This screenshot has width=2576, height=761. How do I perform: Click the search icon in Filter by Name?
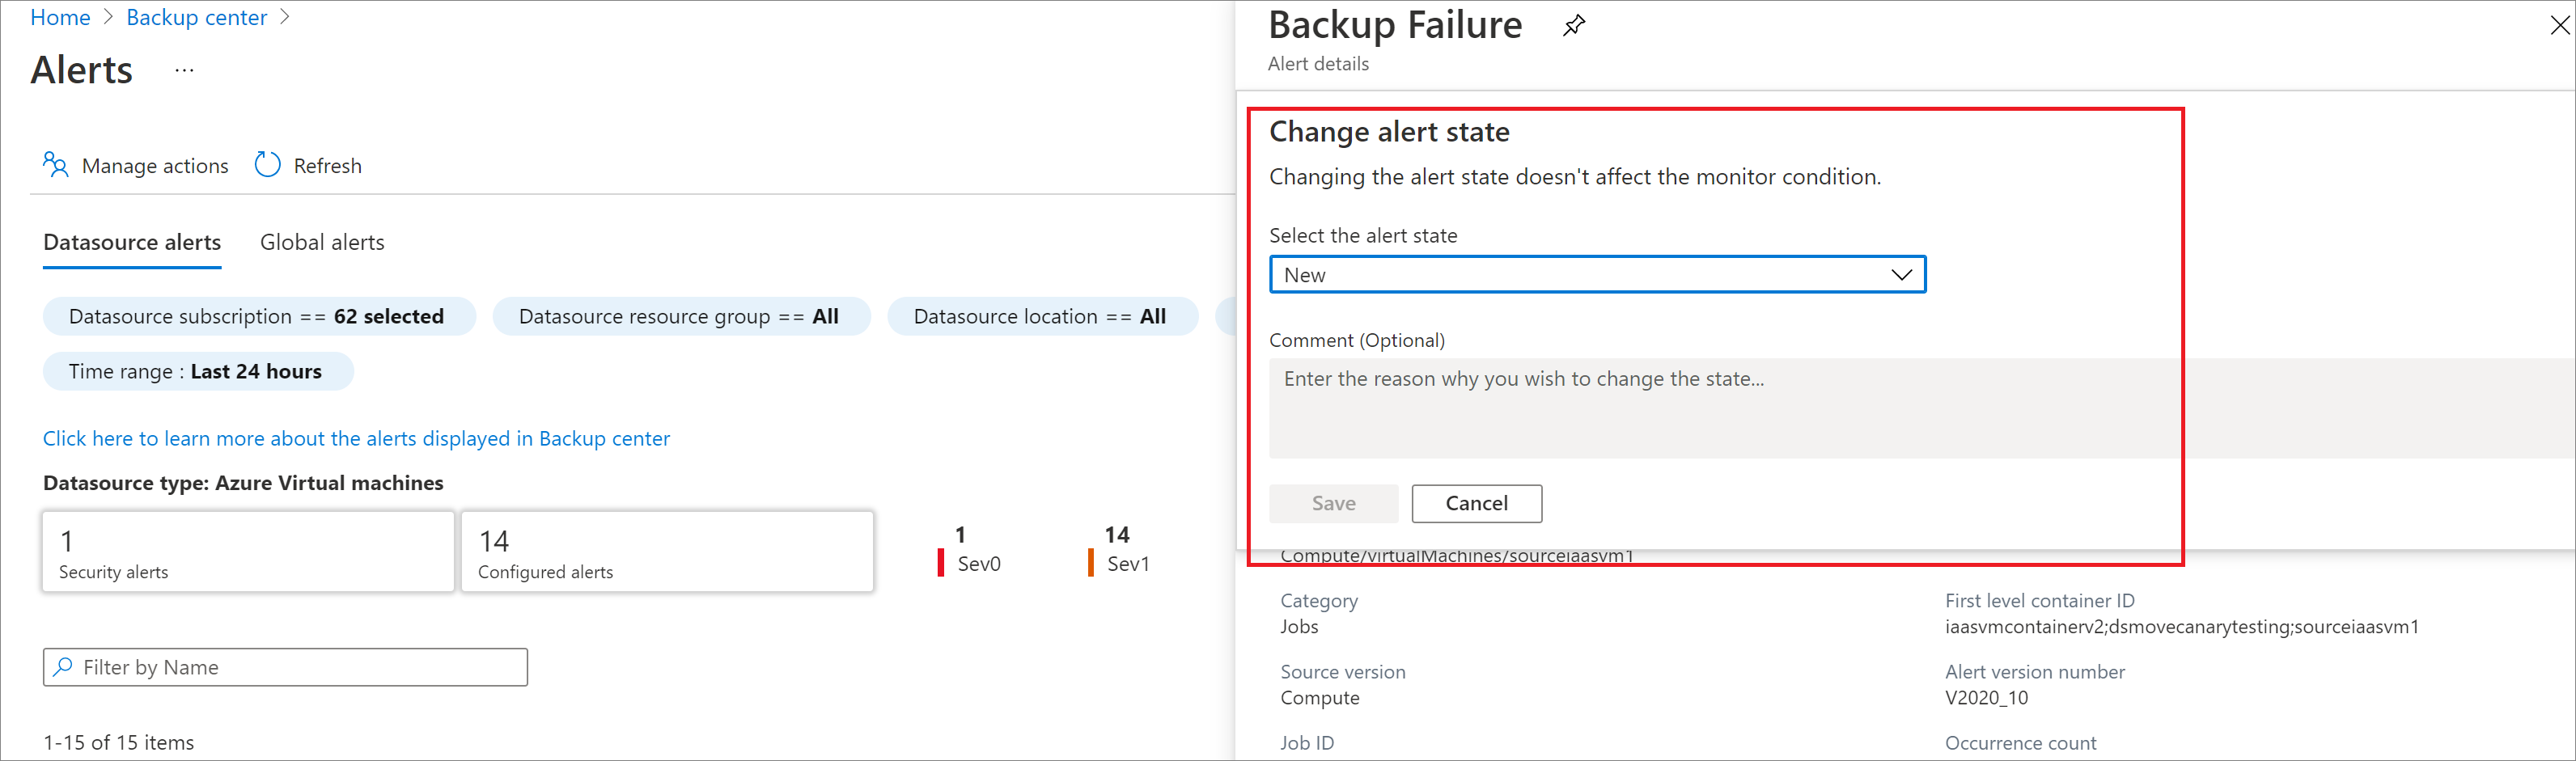[x=63, y=667]
